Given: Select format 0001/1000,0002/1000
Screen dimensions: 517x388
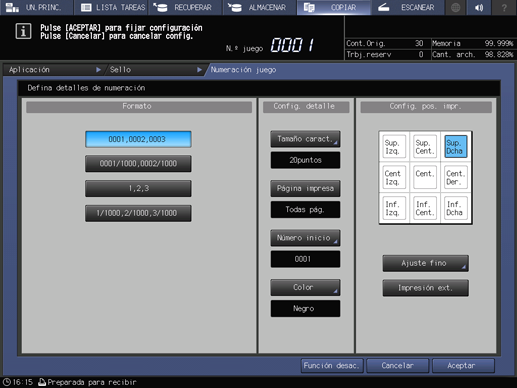Looking at the screenshot, I should coord(138,164).
